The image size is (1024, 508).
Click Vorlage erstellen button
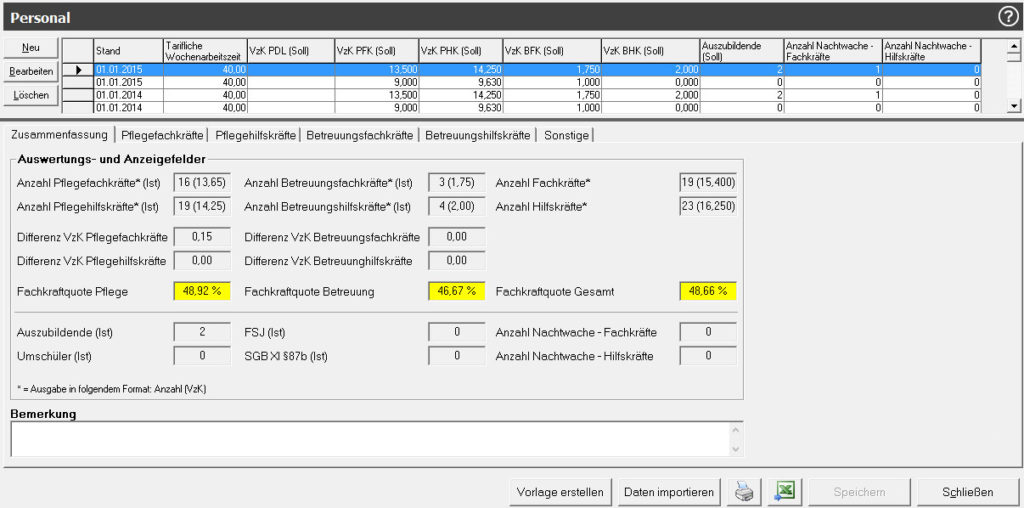(x=560, y=492)
